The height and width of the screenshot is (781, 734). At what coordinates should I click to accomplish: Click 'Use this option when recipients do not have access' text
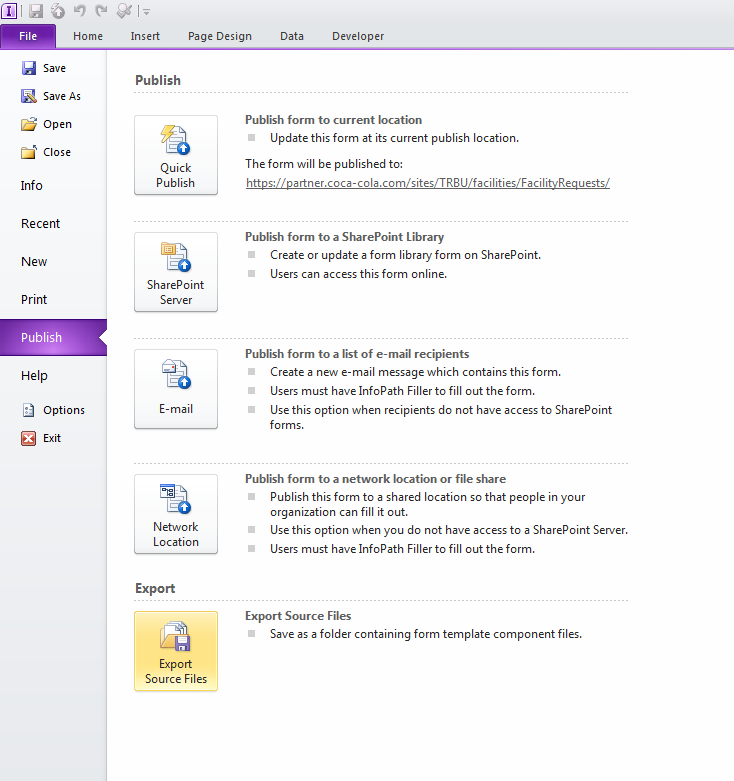(441, 417)
